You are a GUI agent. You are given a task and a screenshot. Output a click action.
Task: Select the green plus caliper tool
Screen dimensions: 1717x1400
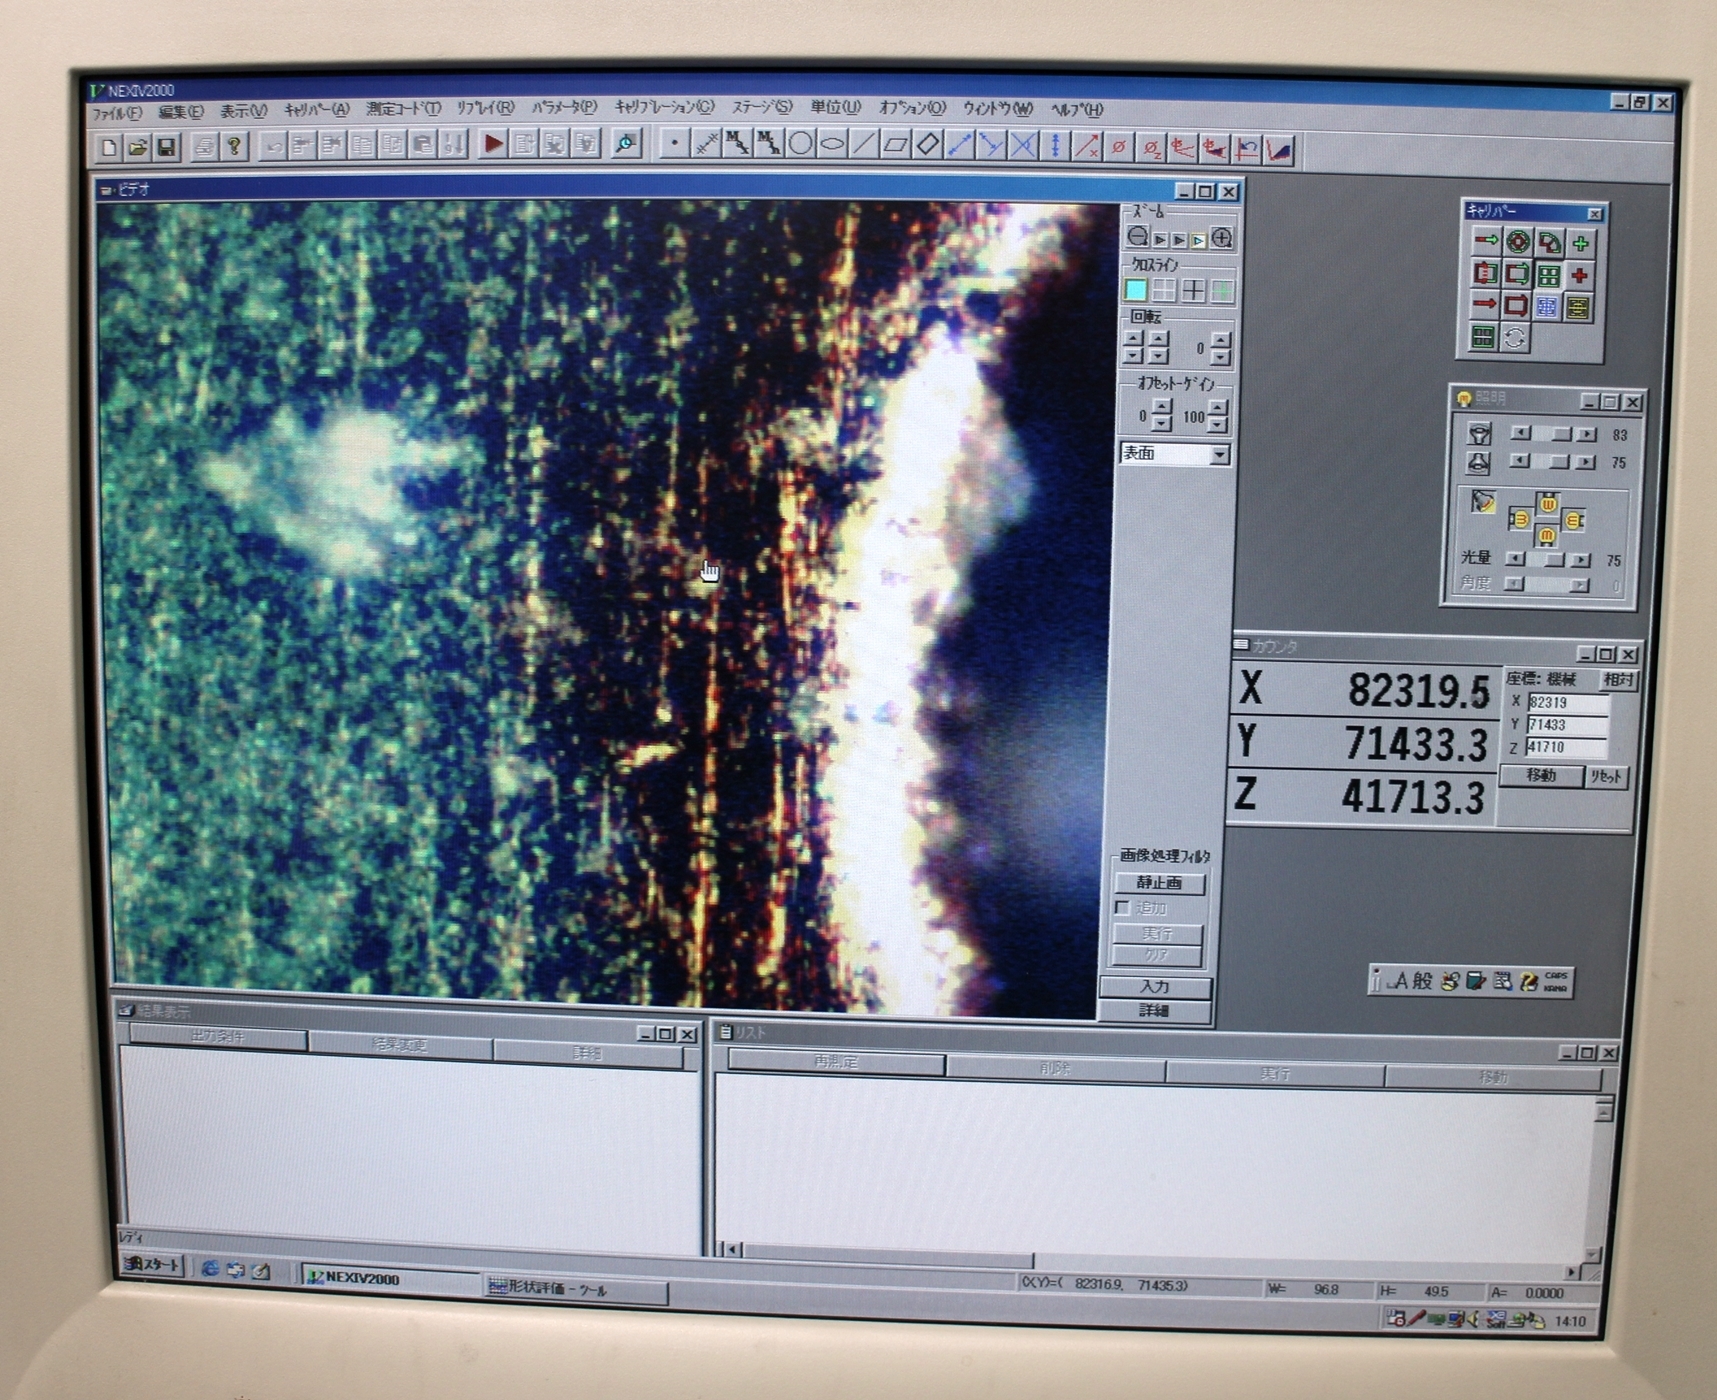(1580, 243)
